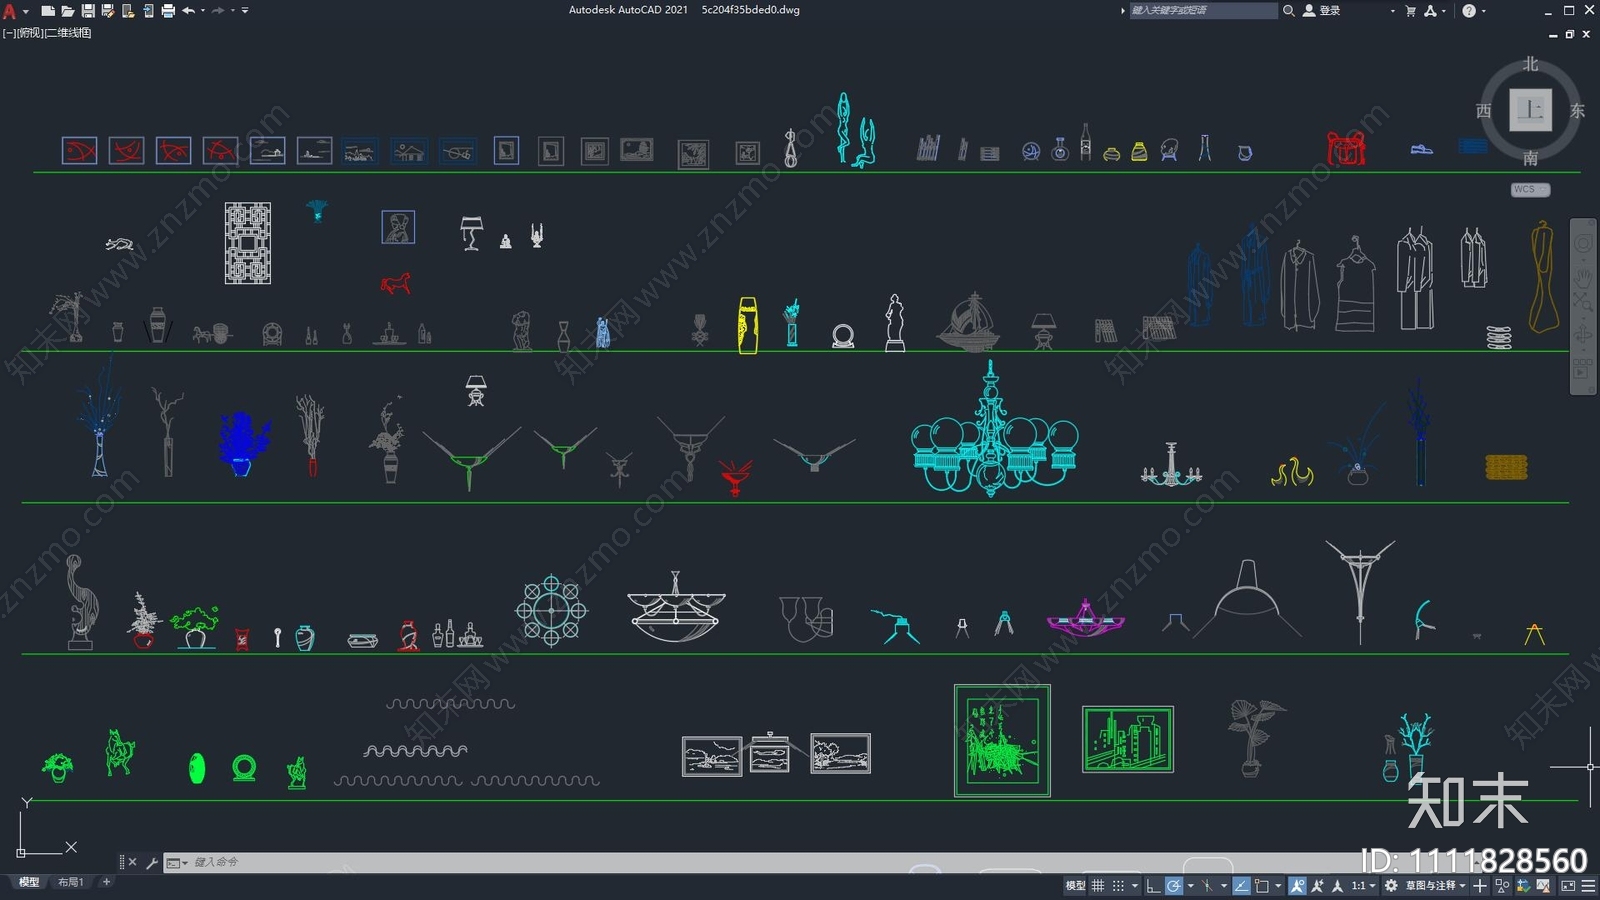
Task: Add a new layout with plus button
Action: click(106, 882)
